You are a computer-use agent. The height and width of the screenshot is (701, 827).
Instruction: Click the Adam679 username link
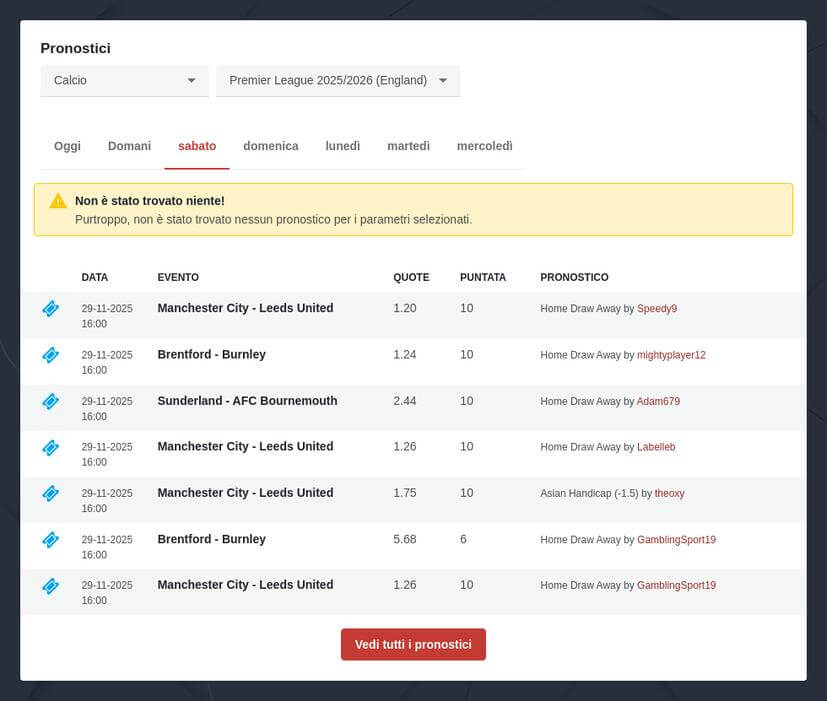click(658, 401)
